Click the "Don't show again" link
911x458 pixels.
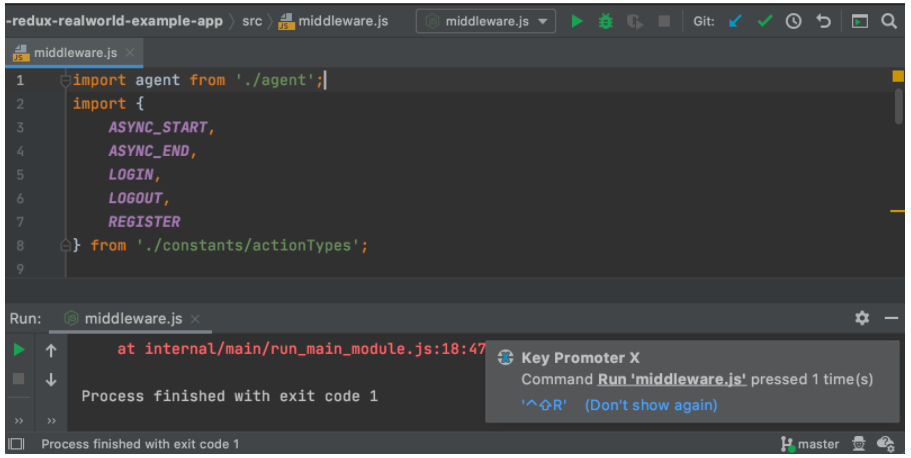click(x=651, y=405)
